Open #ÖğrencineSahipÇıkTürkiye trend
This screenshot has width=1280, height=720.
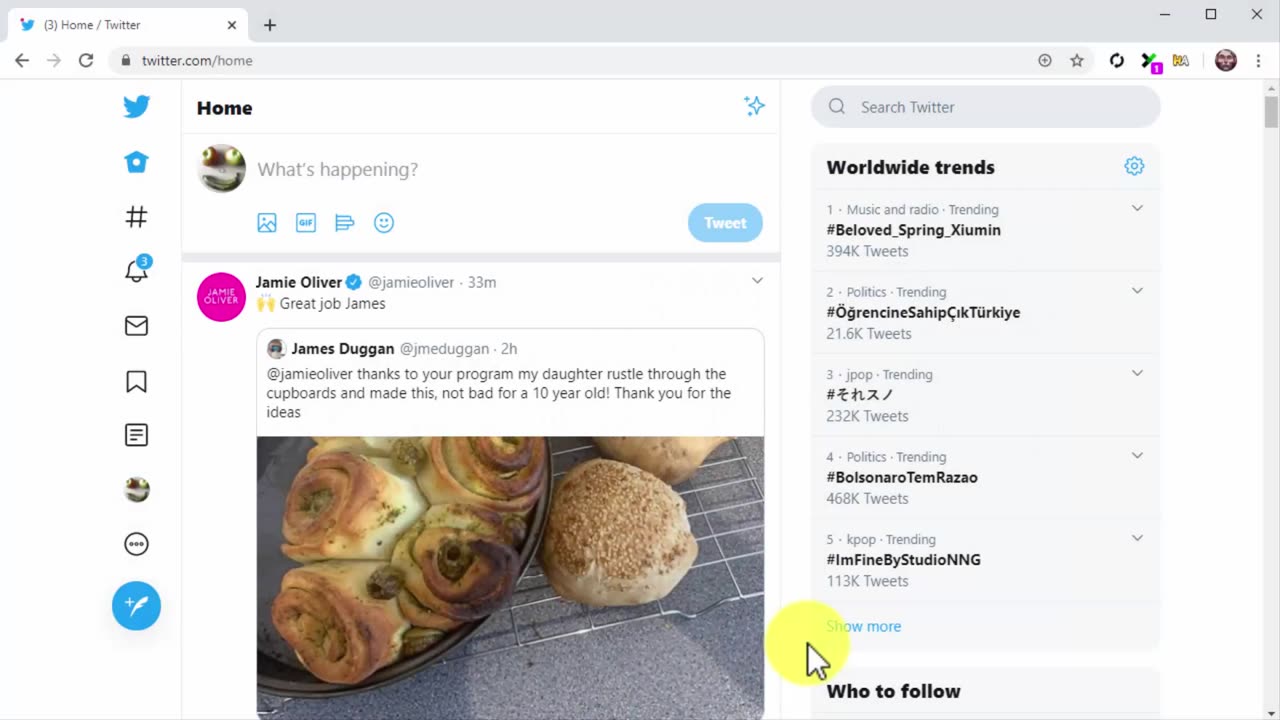[x=923, y=312]
